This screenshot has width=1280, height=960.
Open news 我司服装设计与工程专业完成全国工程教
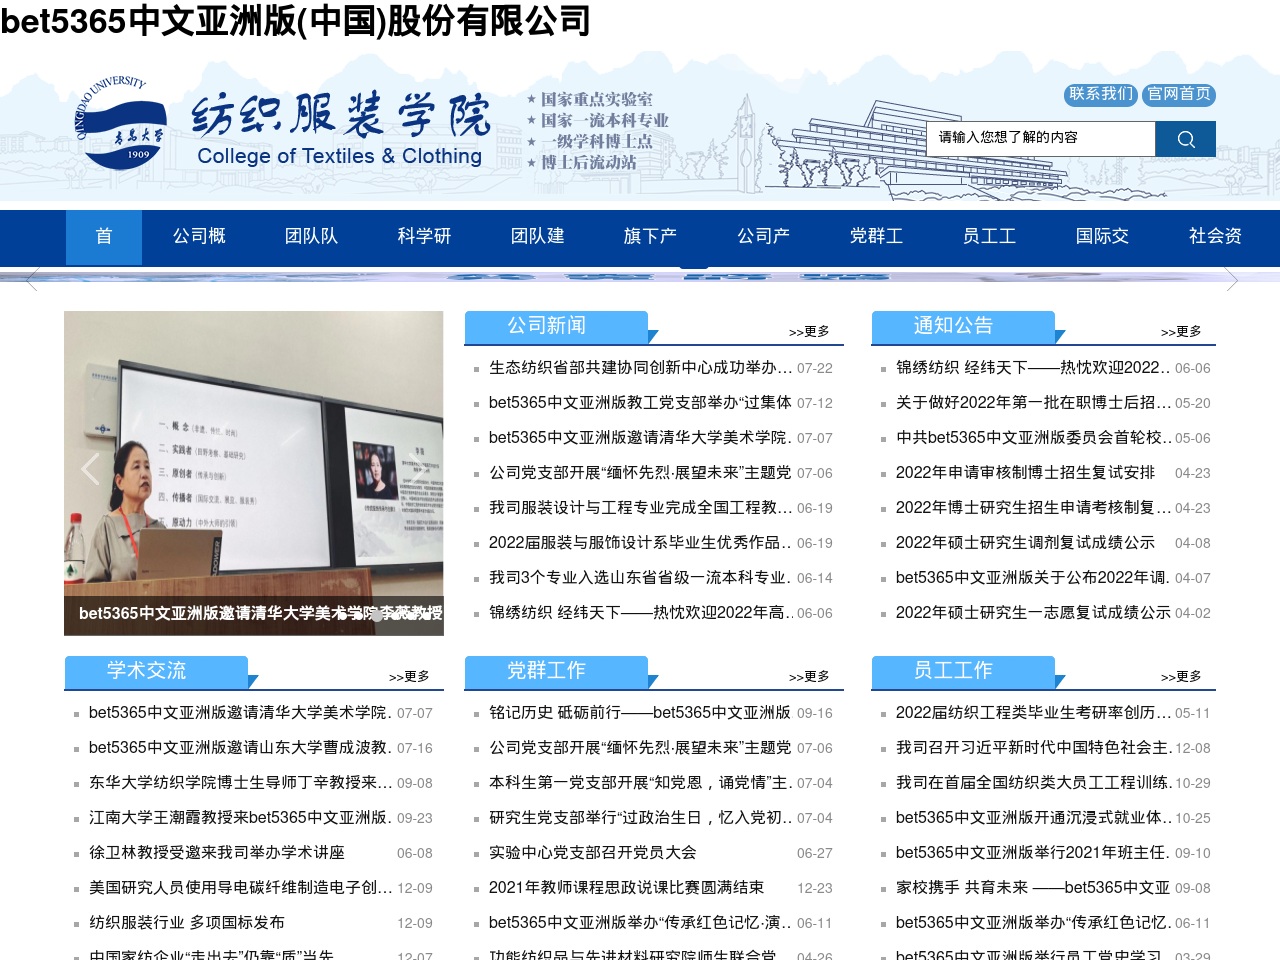pyautogui.click(x=640, y=508)
